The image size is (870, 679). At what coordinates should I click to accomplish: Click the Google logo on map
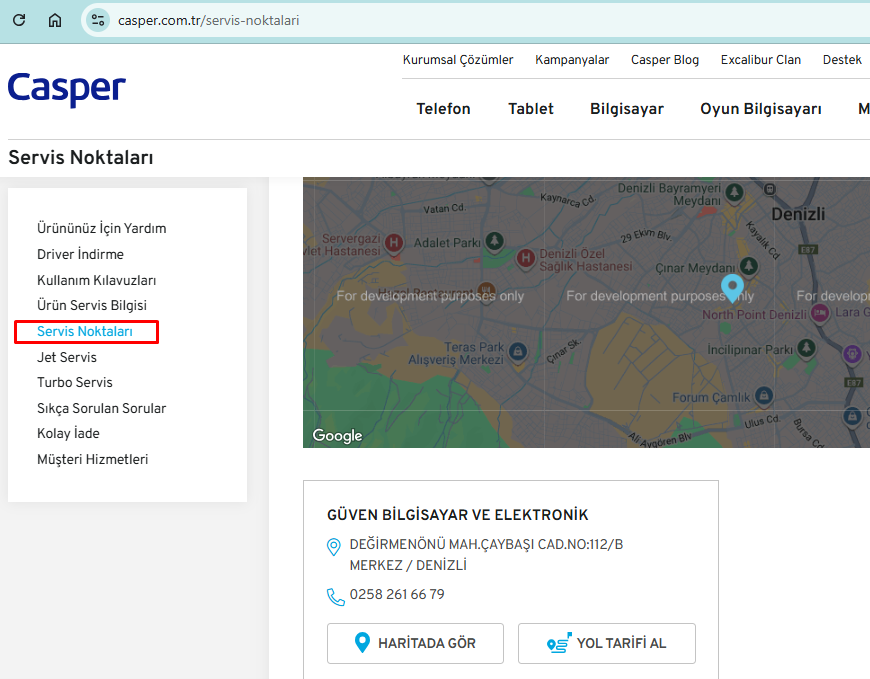pyautogui.click(x=337, y=435)
